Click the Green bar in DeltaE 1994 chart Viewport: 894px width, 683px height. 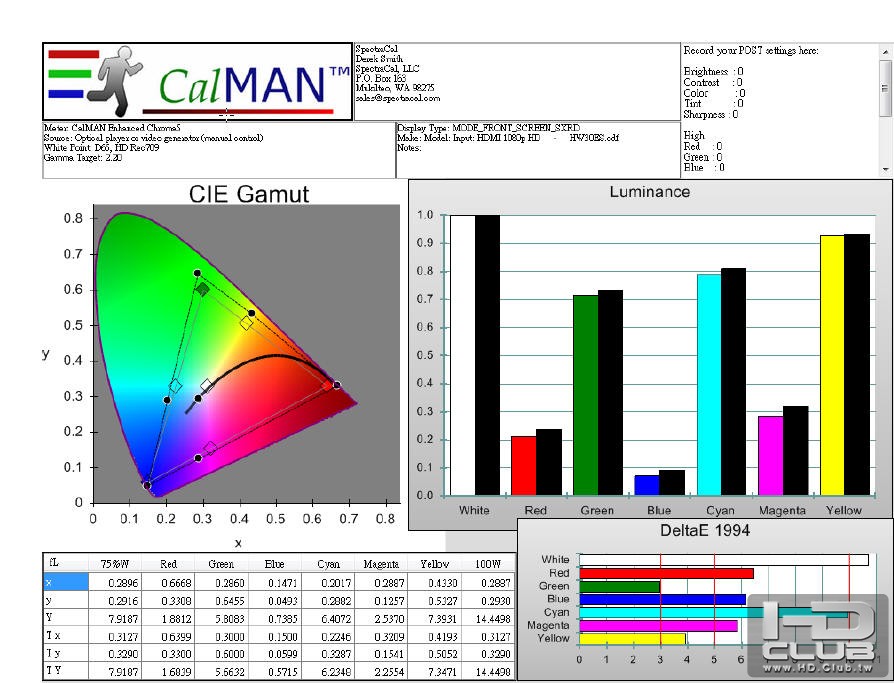[619, 586]
